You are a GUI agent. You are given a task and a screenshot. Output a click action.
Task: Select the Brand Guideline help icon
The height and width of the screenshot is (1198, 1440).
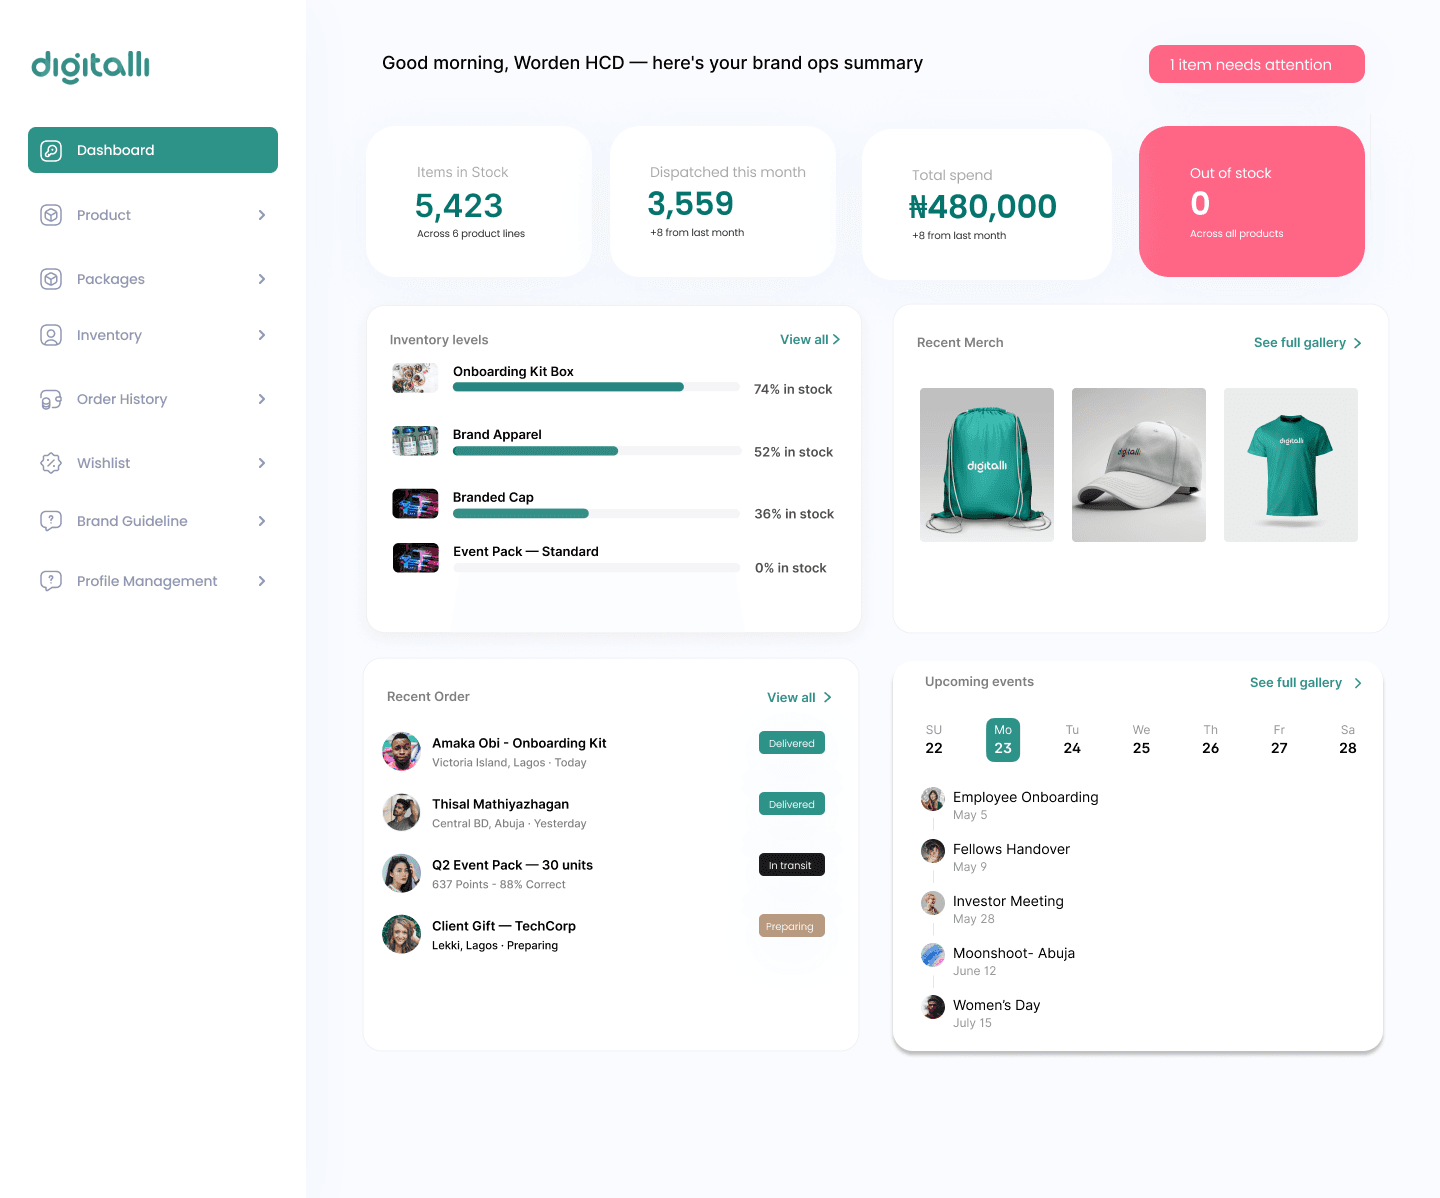(x=51, y=520)
